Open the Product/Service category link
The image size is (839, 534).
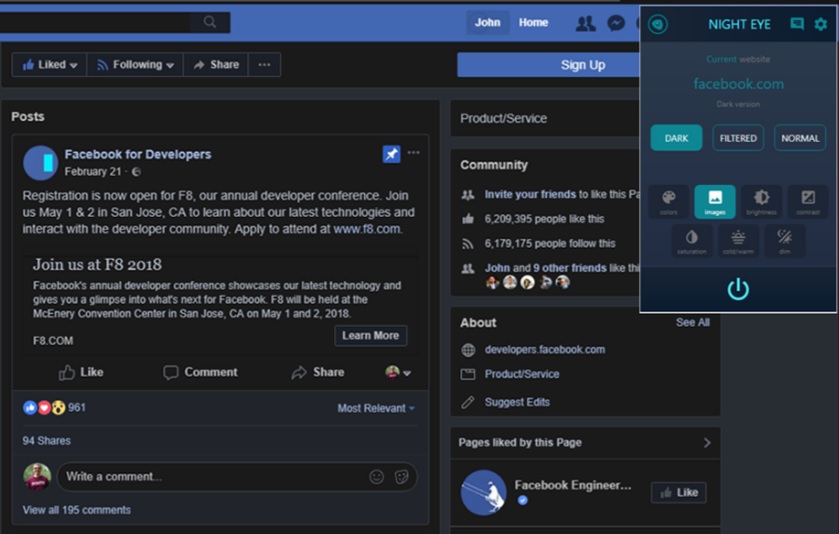(x=522, y=374)
